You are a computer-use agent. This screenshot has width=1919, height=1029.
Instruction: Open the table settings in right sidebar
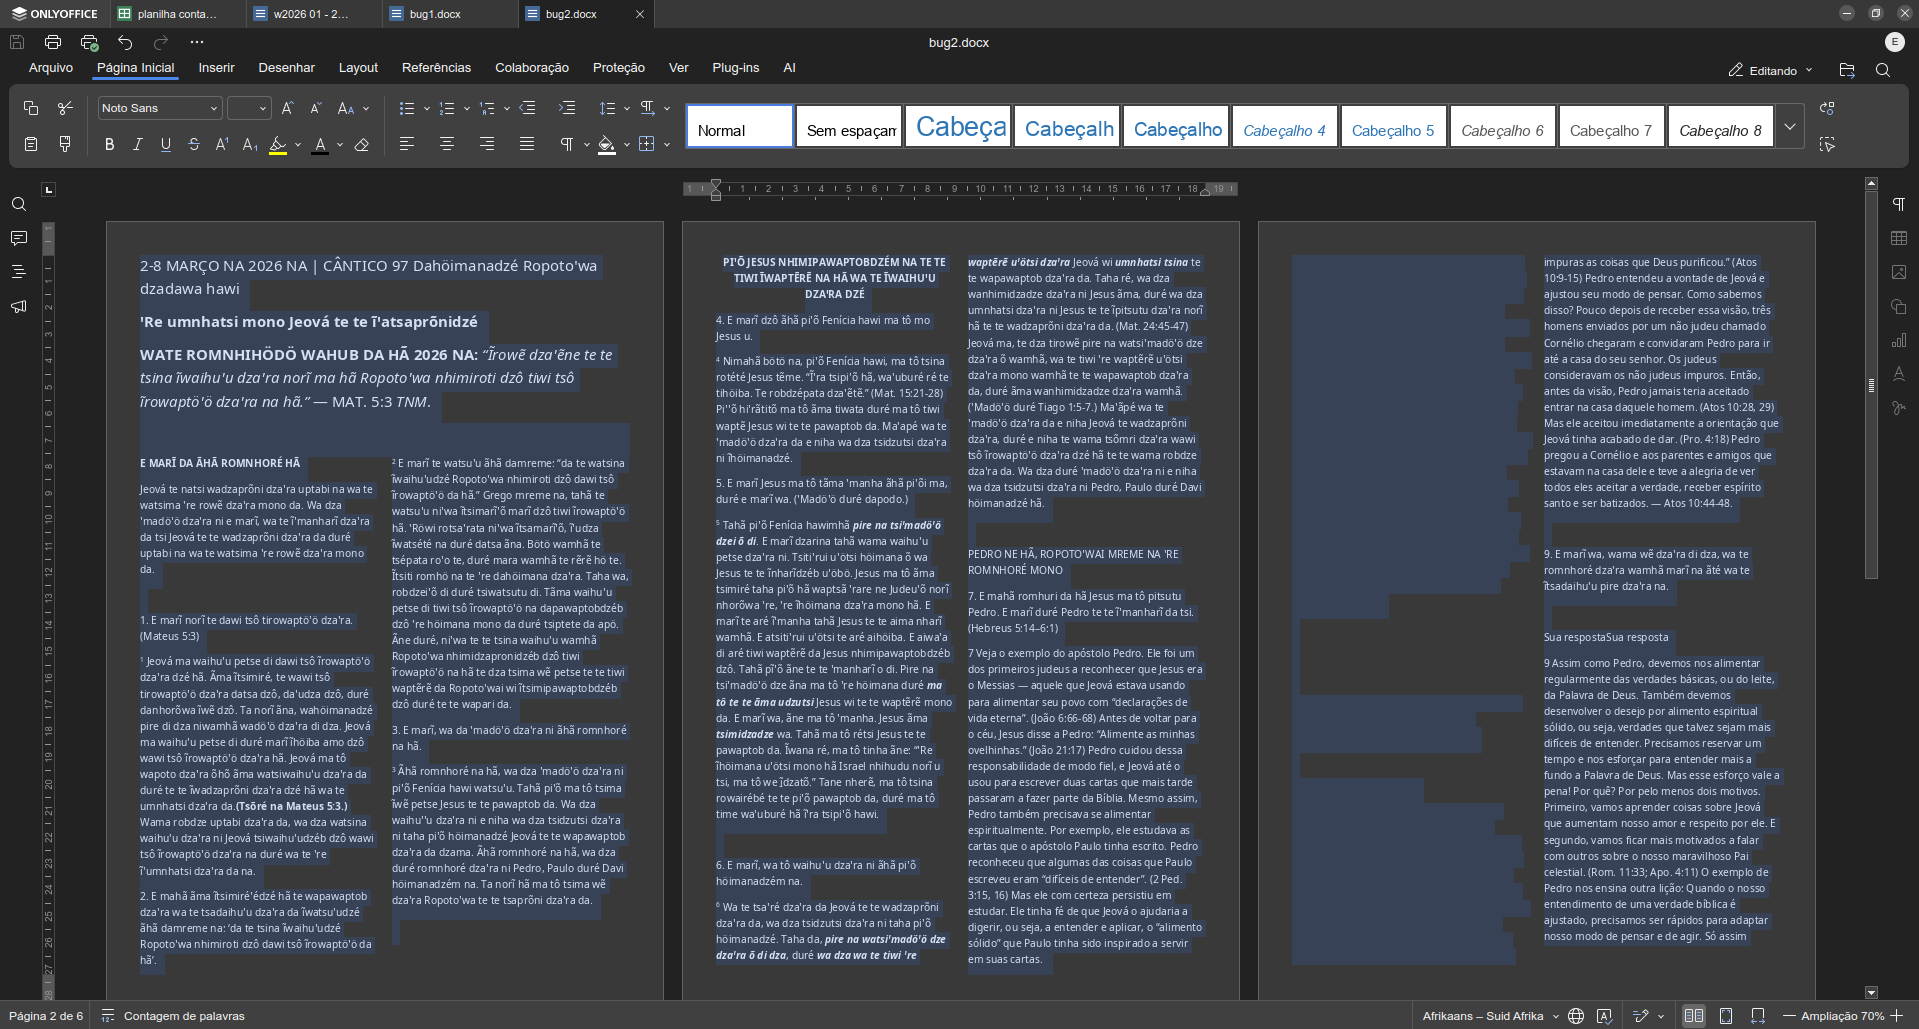(x=1898, y=238)
